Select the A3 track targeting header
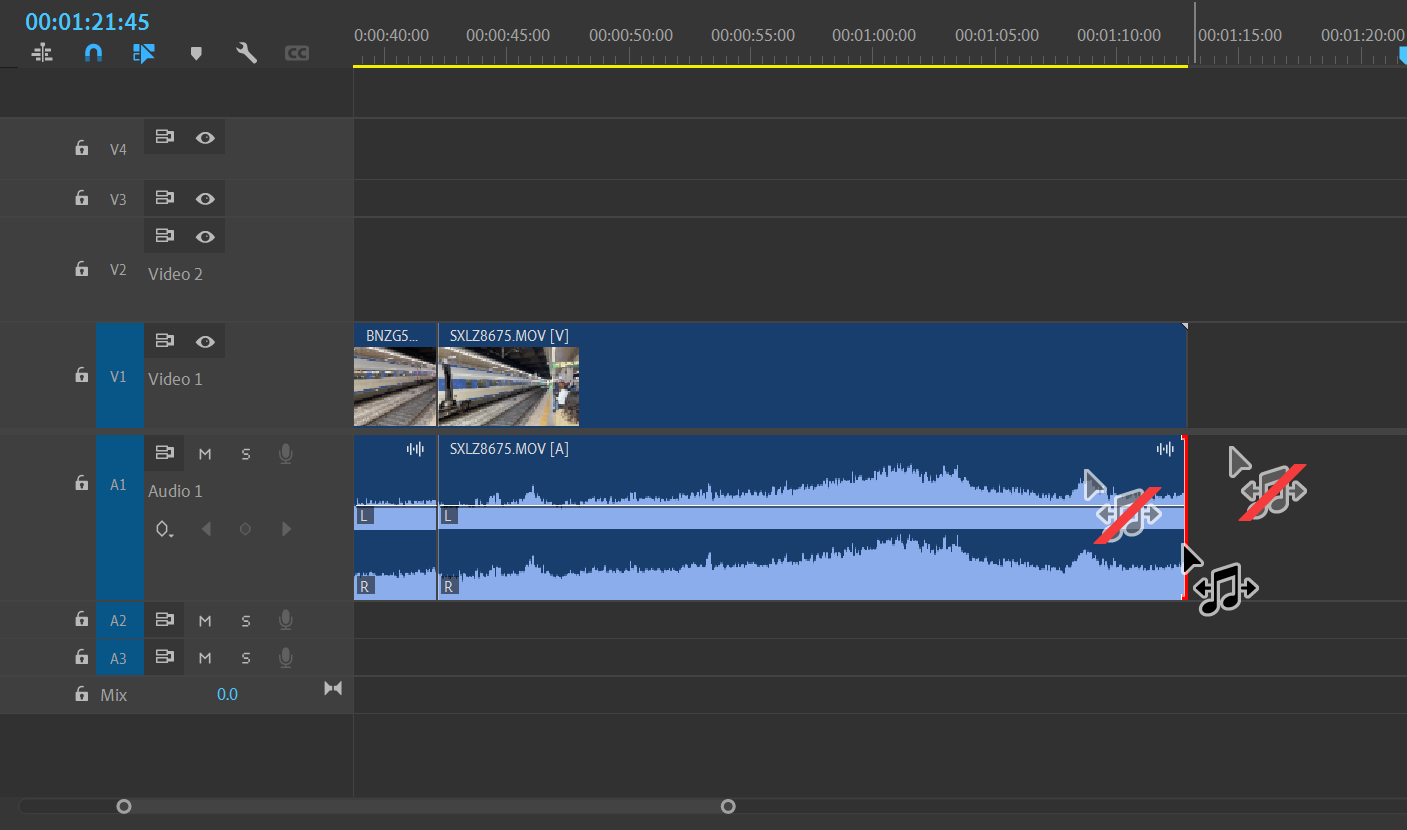 (x=119, y=657)
